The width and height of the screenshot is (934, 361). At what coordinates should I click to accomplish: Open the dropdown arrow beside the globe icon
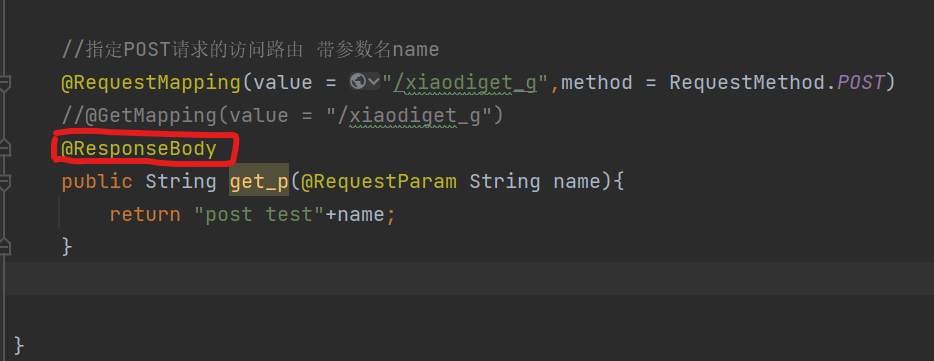(x=373, y=82)
